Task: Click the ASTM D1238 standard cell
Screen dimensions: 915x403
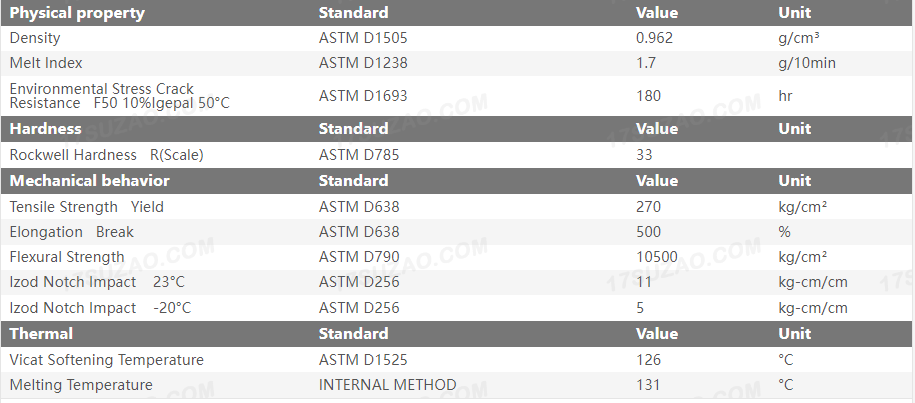Action: pos(363,63)
